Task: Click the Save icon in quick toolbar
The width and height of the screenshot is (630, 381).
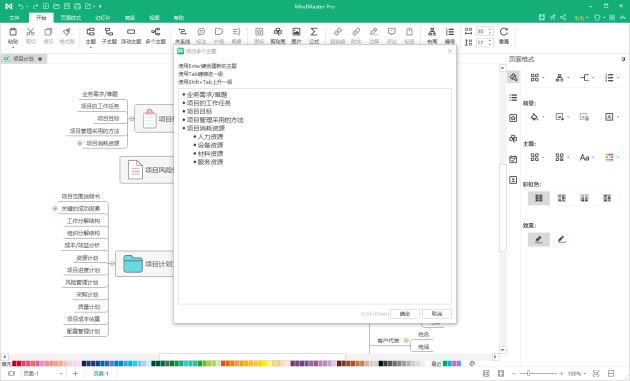Action: click(x=67, y=6)
